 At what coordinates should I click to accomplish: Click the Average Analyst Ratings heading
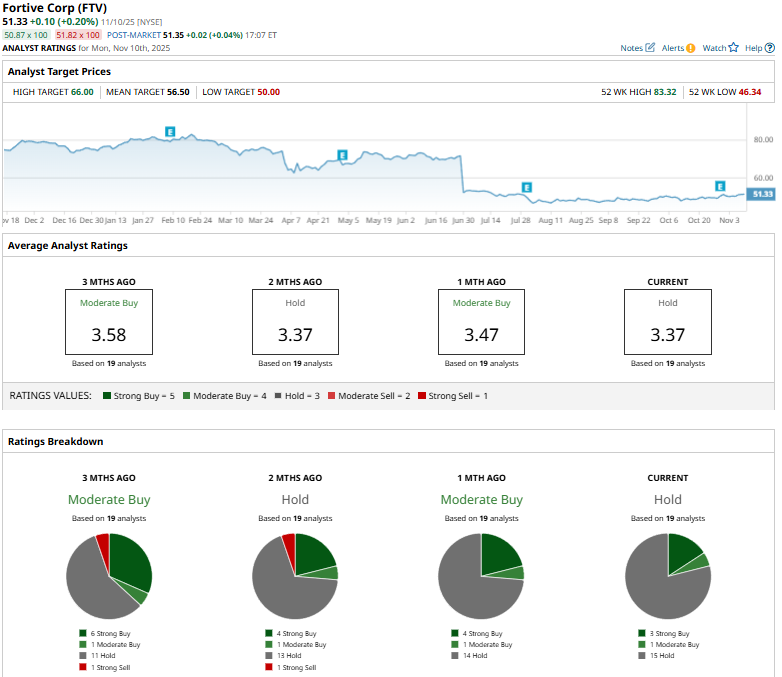tap(67, 246)
